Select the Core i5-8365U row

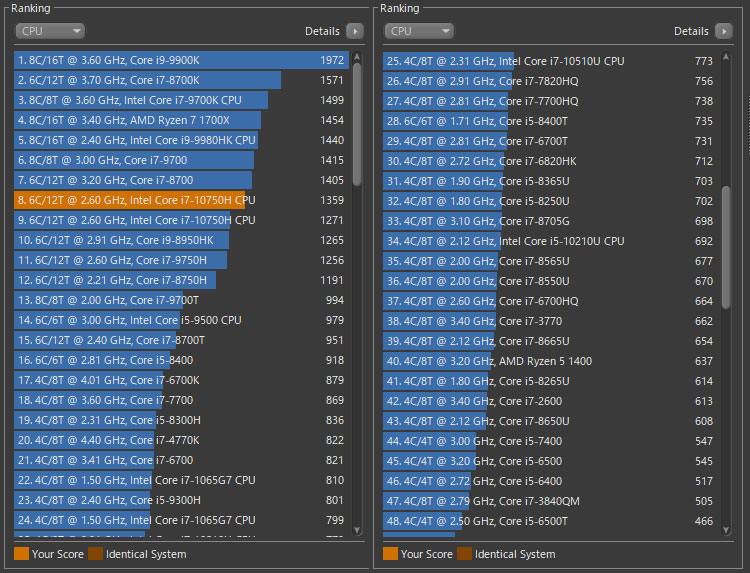tap(551, 181)
